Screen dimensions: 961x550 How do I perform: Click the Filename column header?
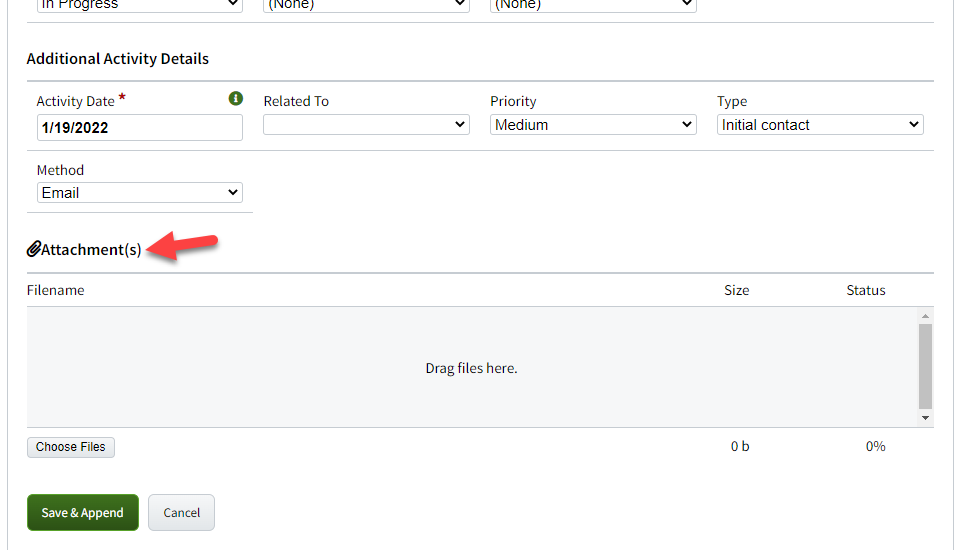pyautogui.click(x=56, y=290)
